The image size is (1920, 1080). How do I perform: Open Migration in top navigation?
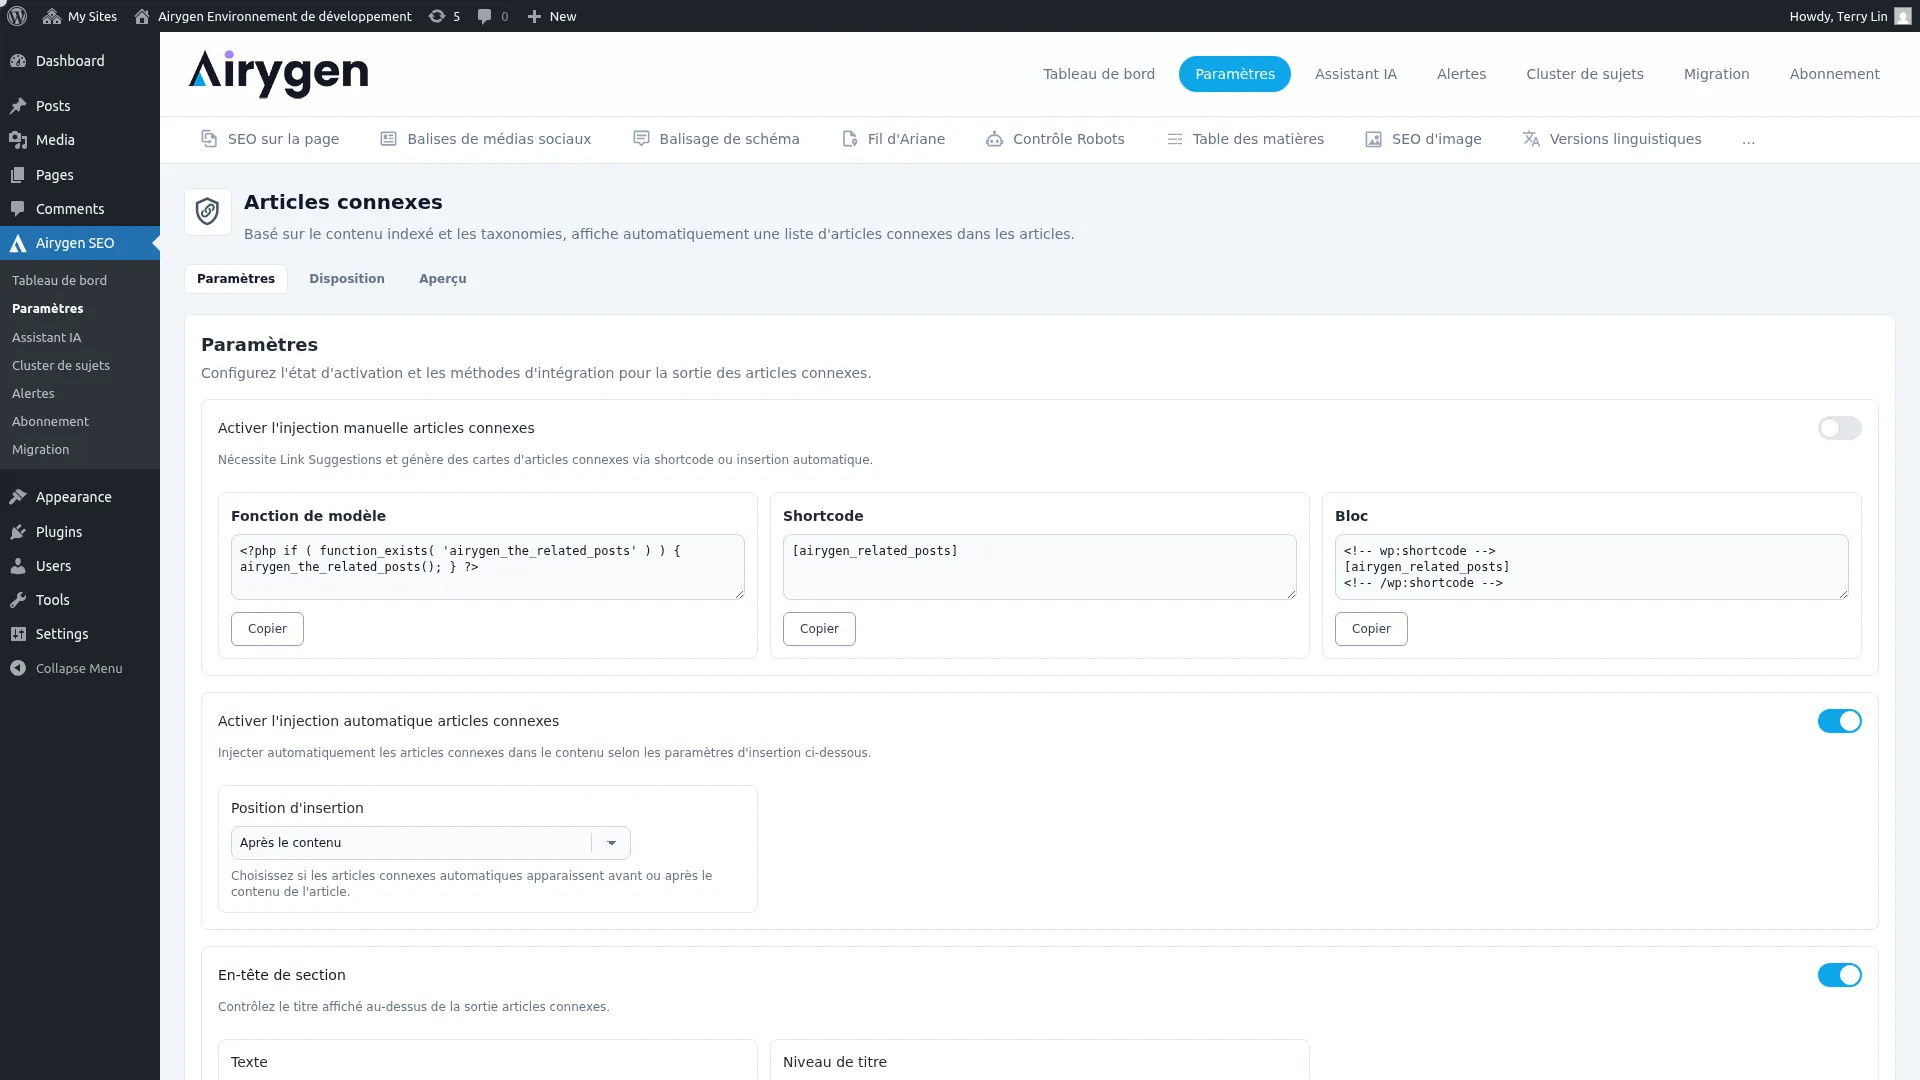click(1716, 74)
